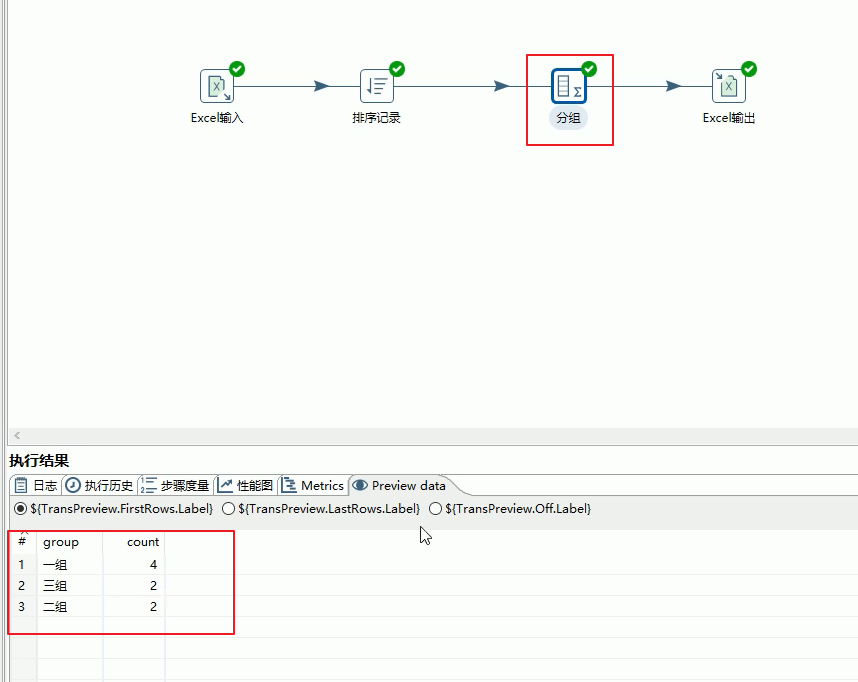Click the green checkmark on Excel输入 step

pos(237,69)
